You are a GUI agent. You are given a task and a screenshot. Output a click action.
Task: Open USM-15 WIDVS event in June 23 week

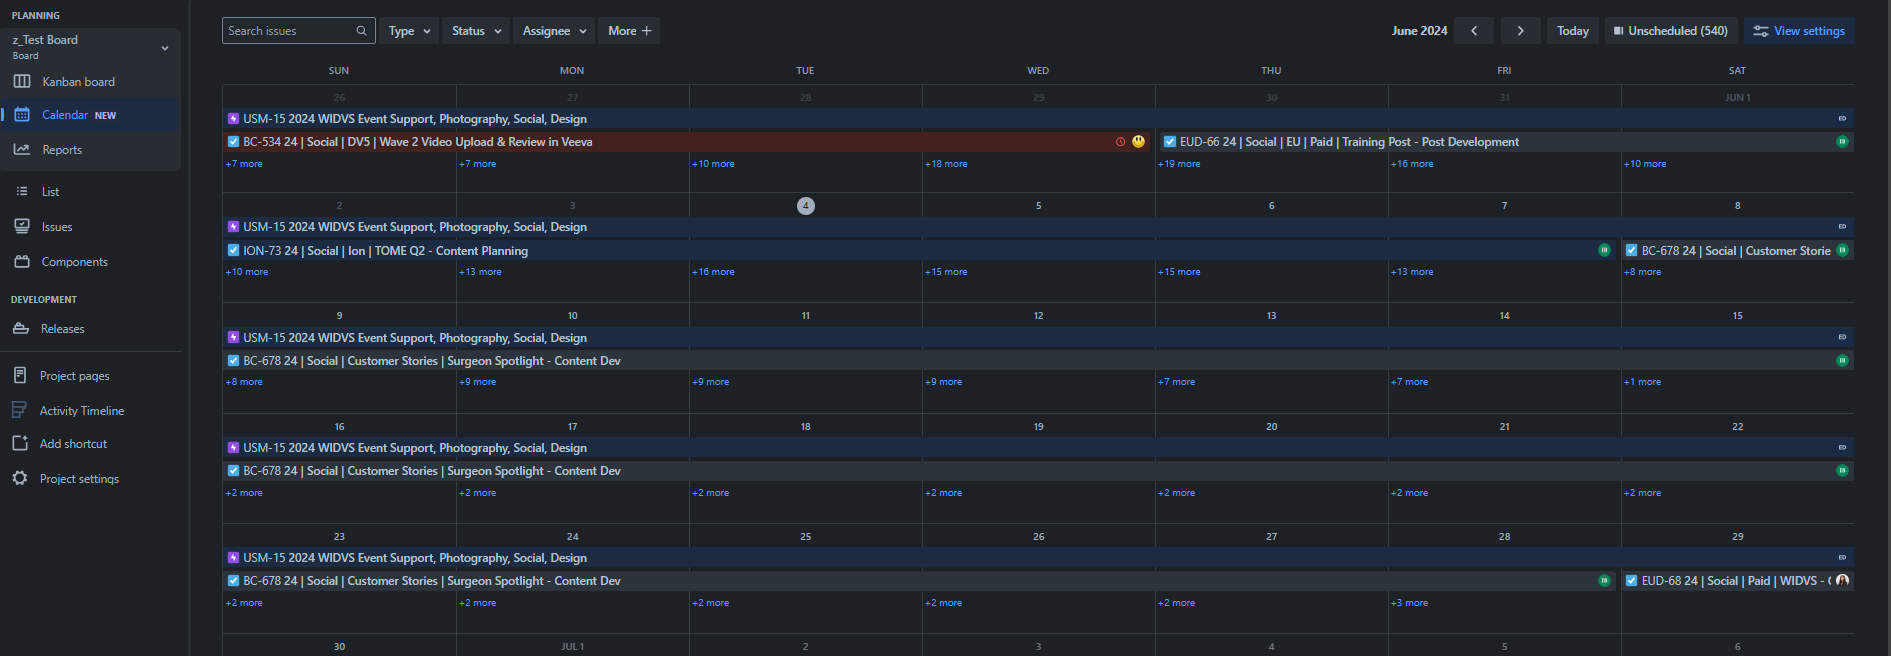click(x=1038, y=558)
